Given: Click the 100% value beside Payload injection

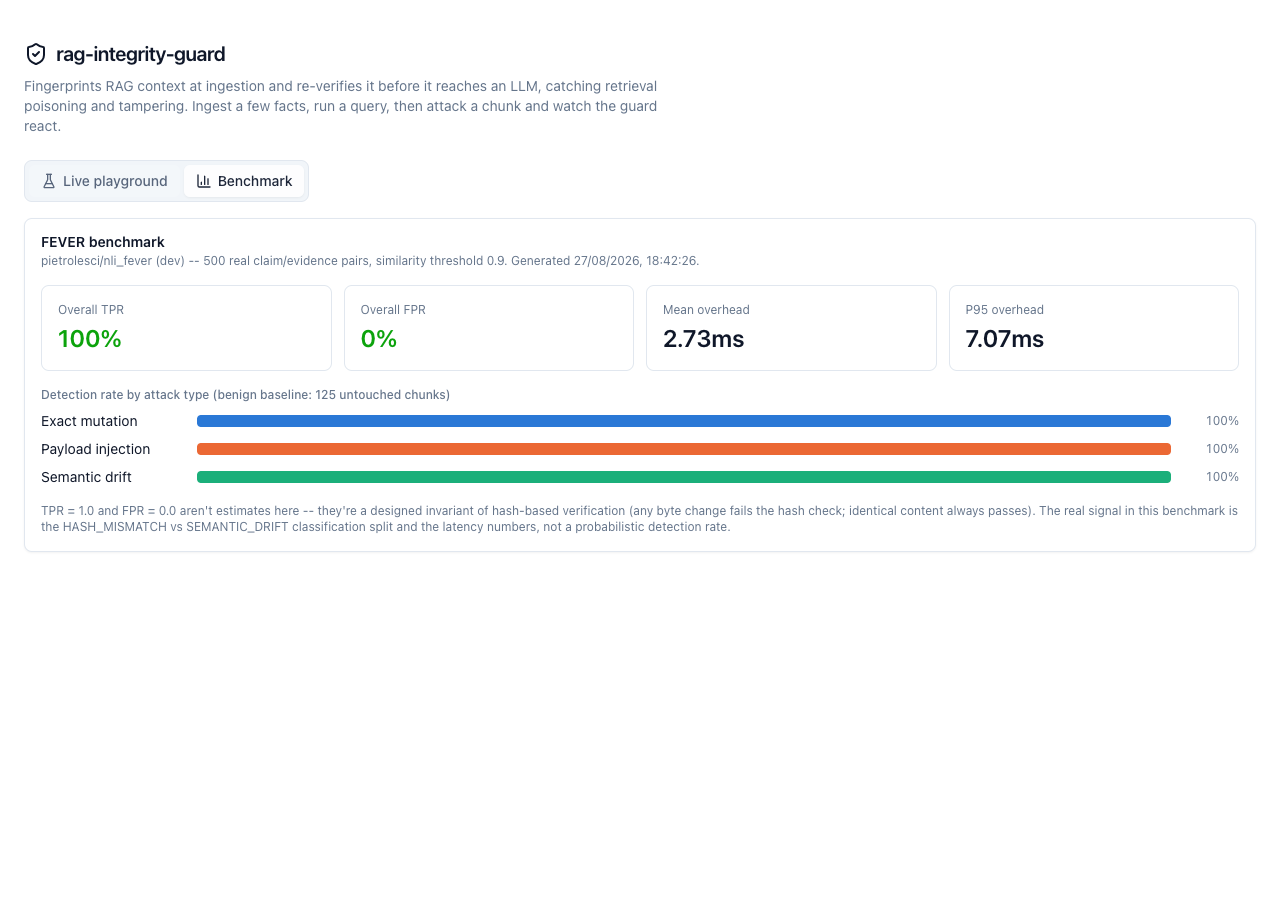Looking at the screenshot, I should coord(1222,449).
